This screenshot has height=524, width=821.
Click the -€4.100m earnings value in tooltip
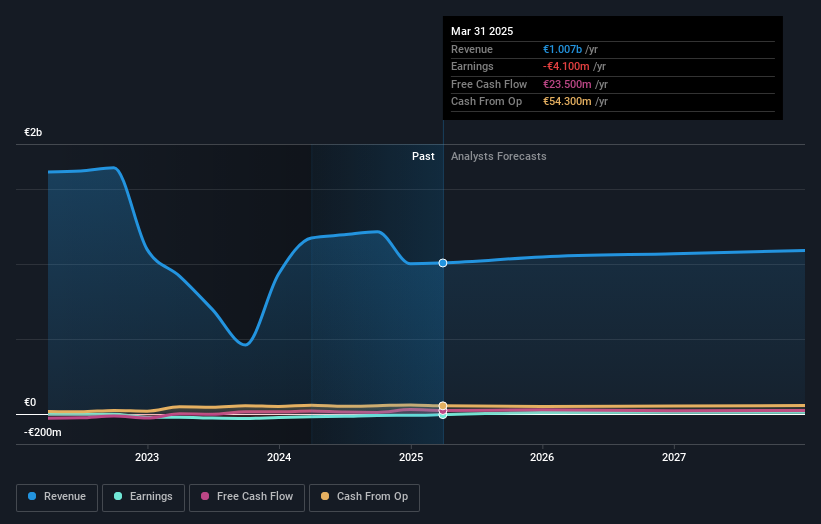(566, 66)
